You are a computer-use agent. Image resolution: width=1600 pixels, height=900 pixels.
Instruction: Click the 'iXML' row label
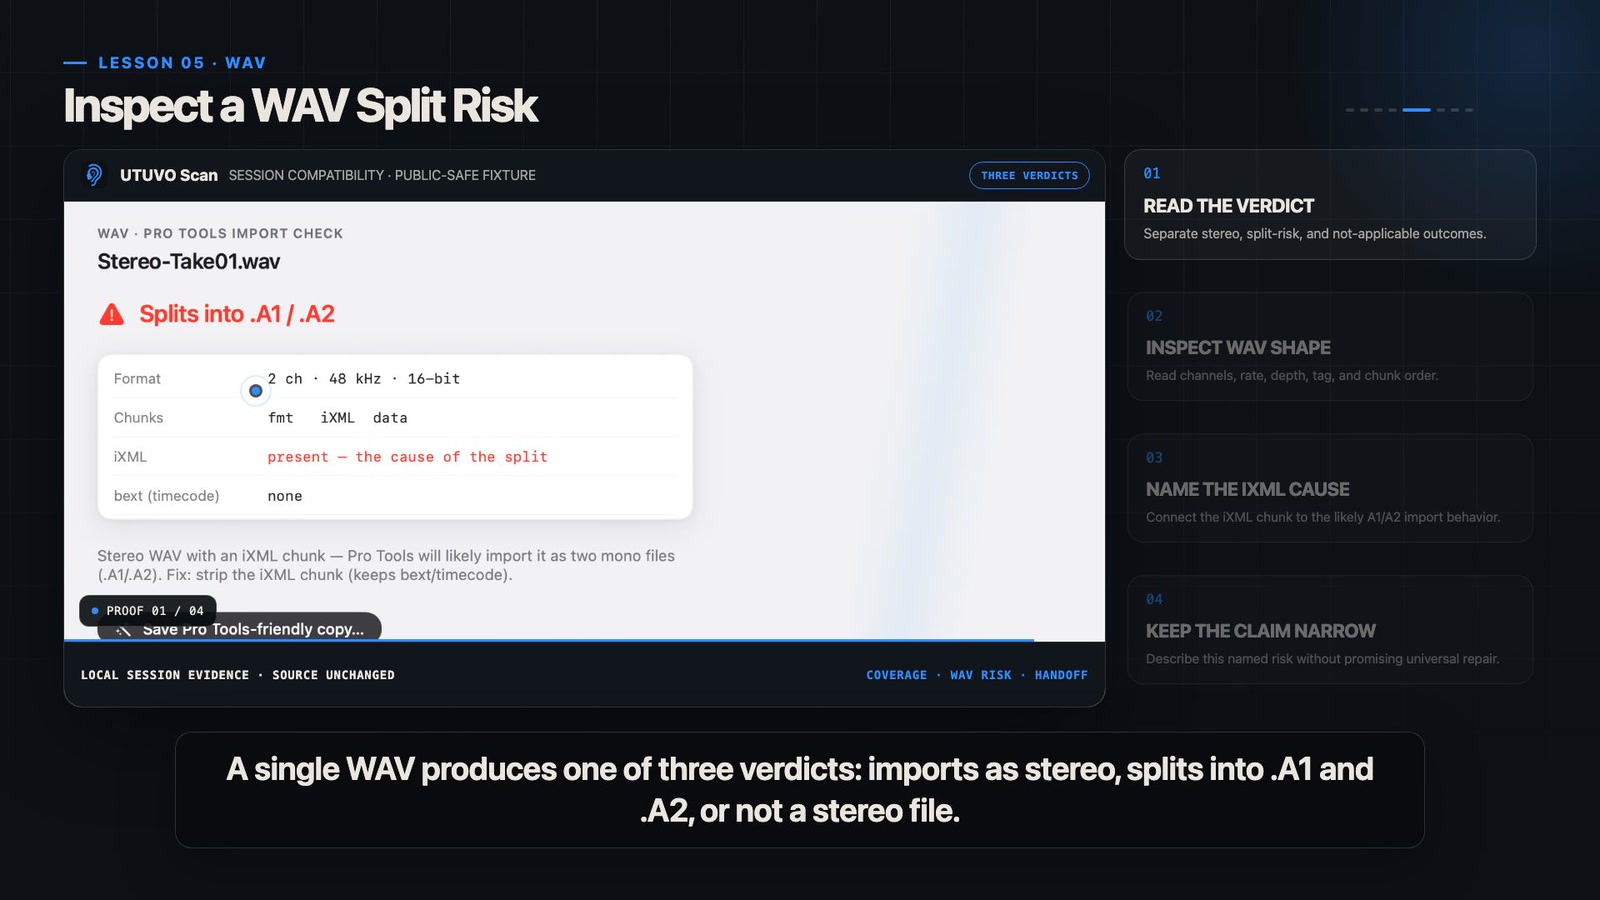coord(130,457)
